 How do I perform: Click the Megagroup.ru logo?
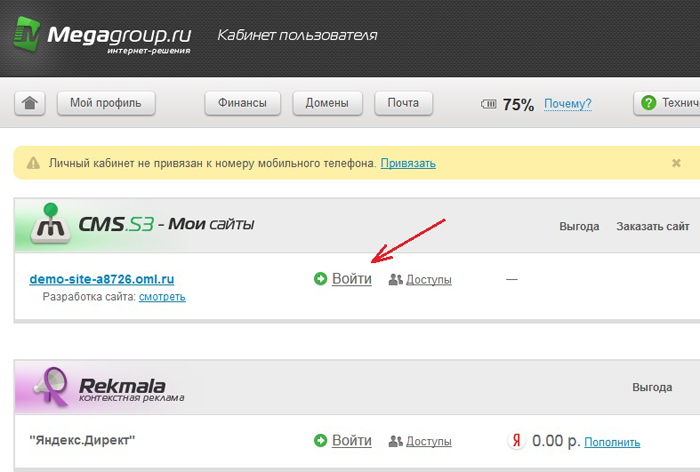102,36
